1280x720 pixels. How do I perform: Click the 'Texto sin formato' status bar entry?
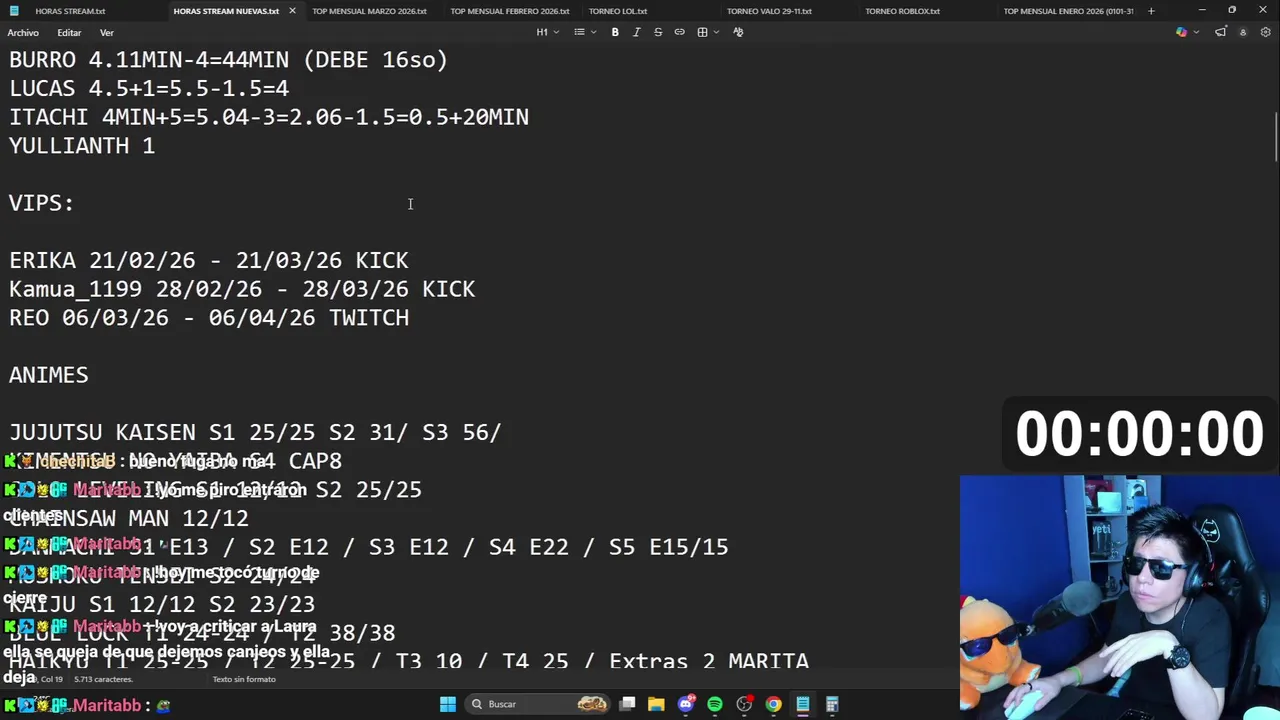tap(244, 679)
